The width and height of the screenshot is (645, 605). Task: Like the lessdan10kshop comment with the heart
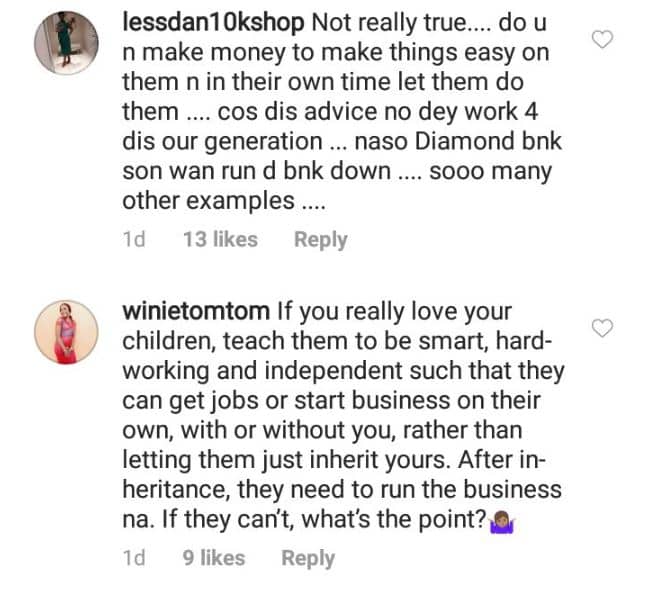point(603,39)
